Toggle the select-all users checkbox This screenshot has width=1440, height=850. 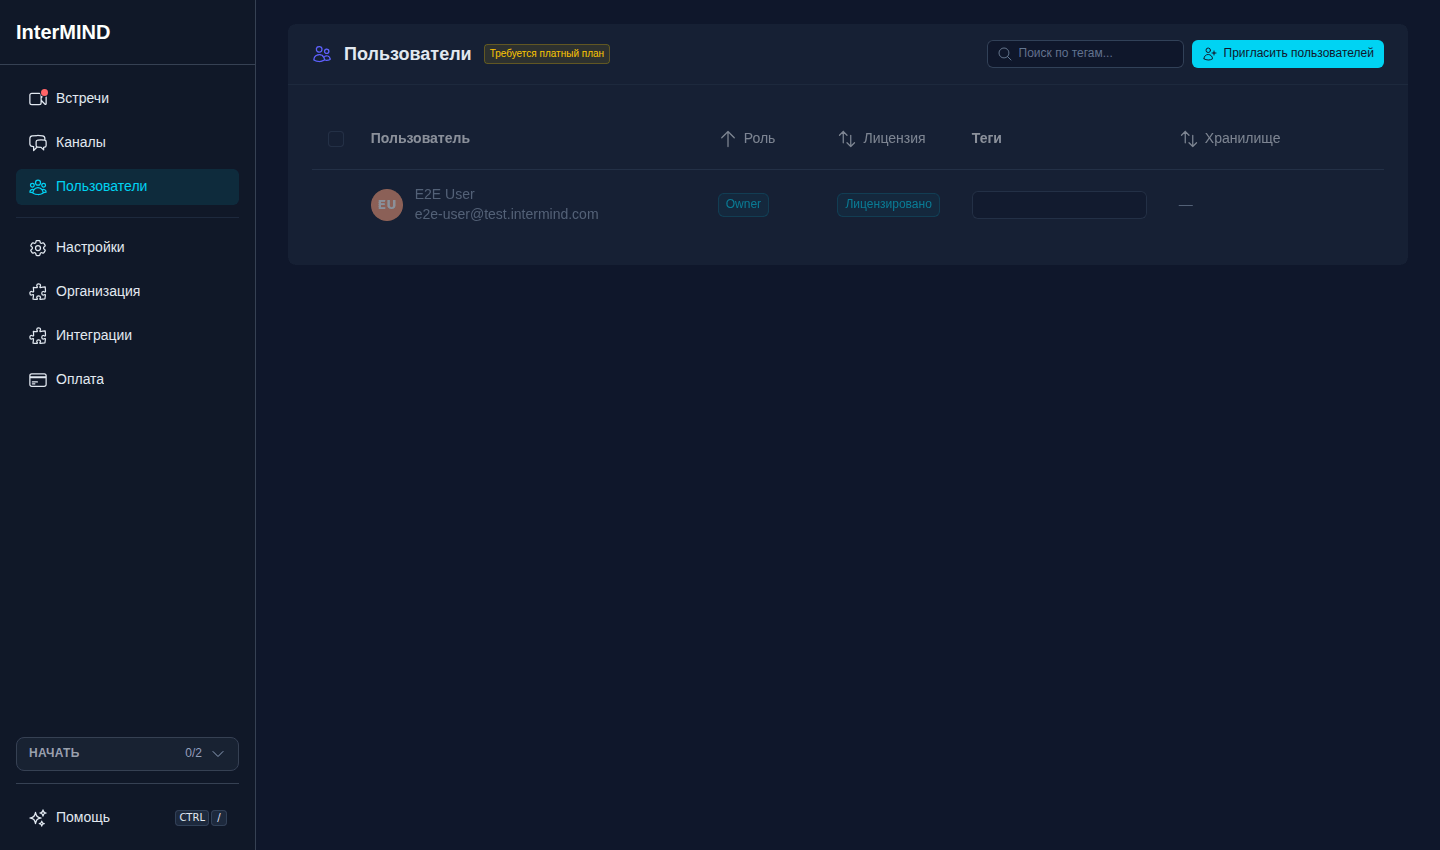[x=336, y=139]
